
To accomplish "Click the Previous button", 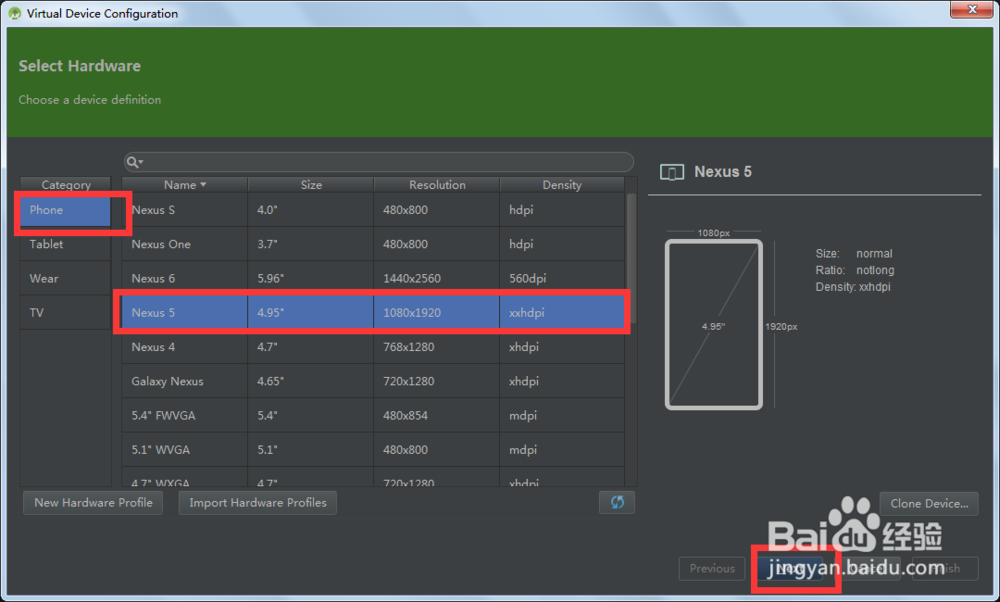I will click(712, 568).
